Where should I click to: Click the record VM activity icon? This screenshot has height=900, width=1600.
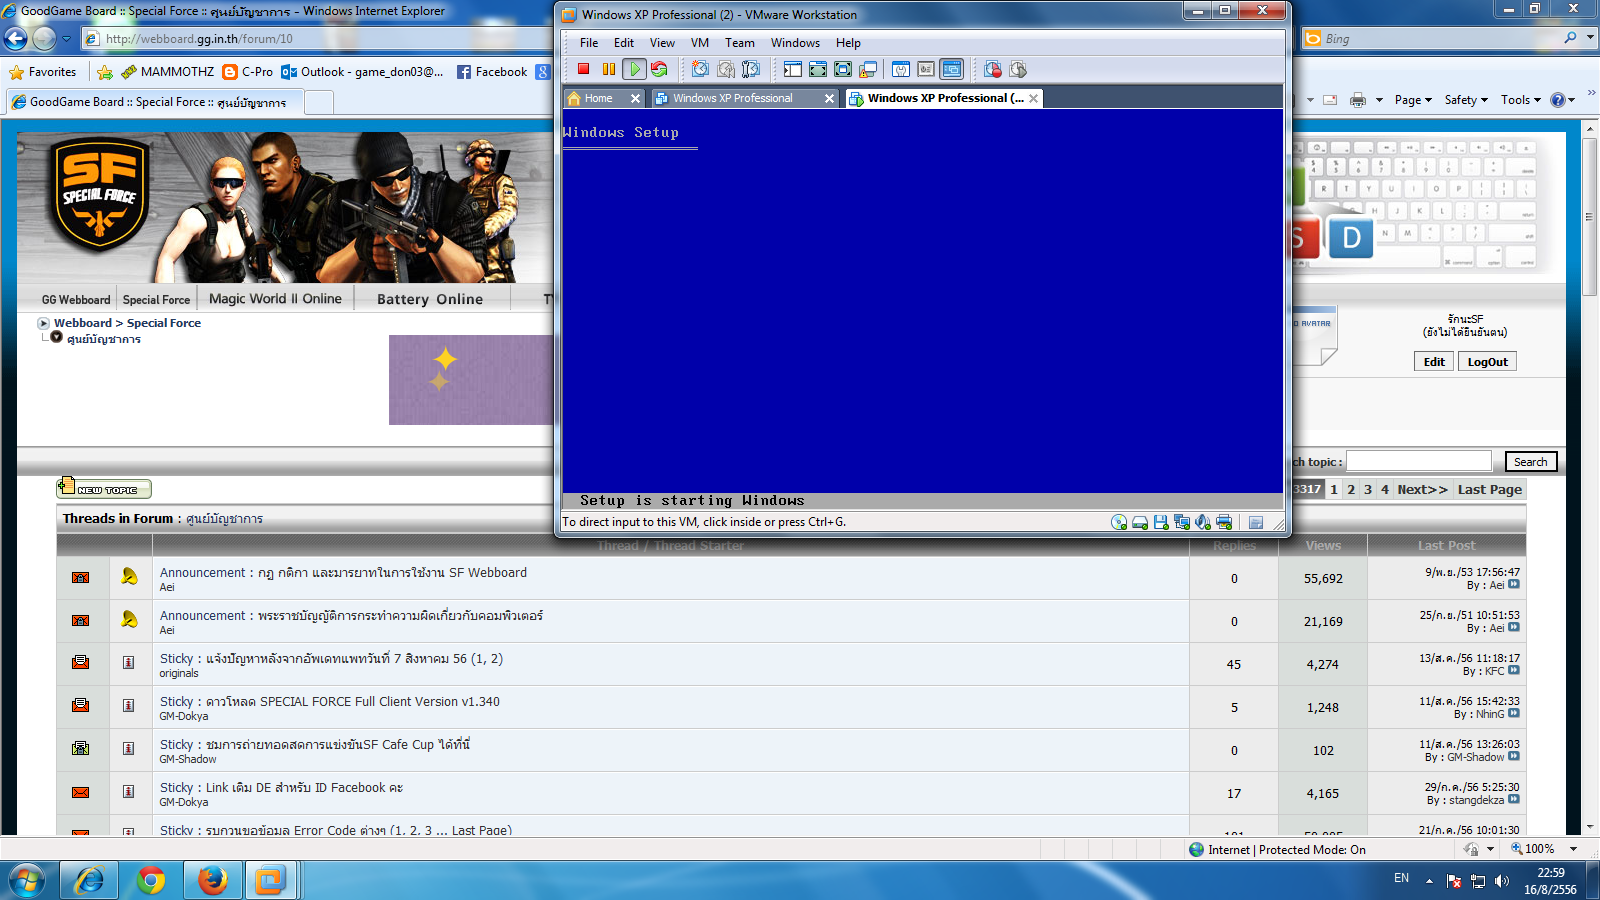[992, 69]
